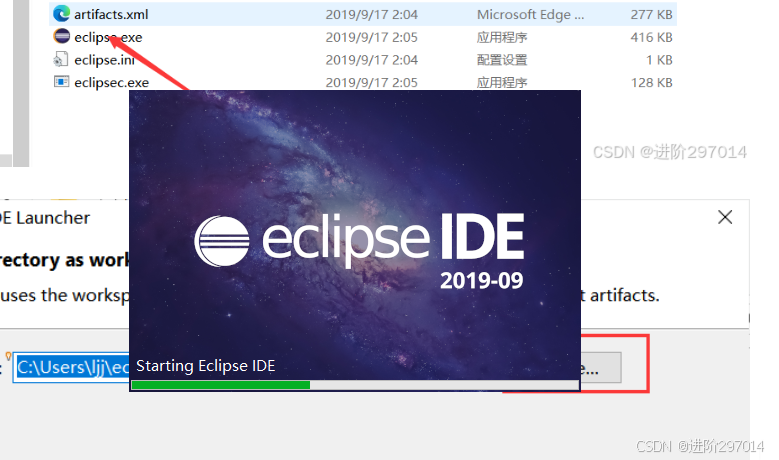Click the Microsoft Edge type cell of artifacts.xml
Viewport: 779px width, 460px height.
pos(531,14)
